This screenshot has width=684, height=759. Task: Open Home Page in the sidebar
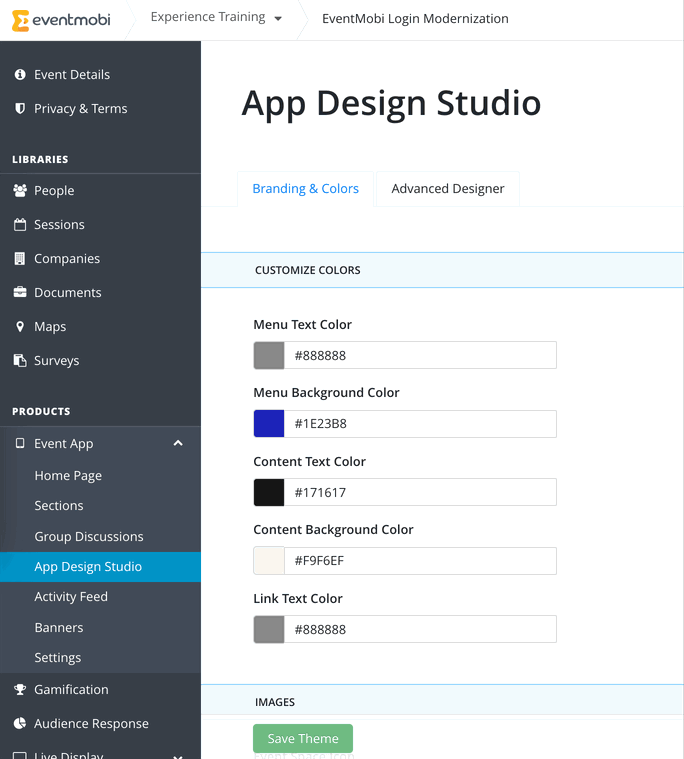[x=68, y=476]
